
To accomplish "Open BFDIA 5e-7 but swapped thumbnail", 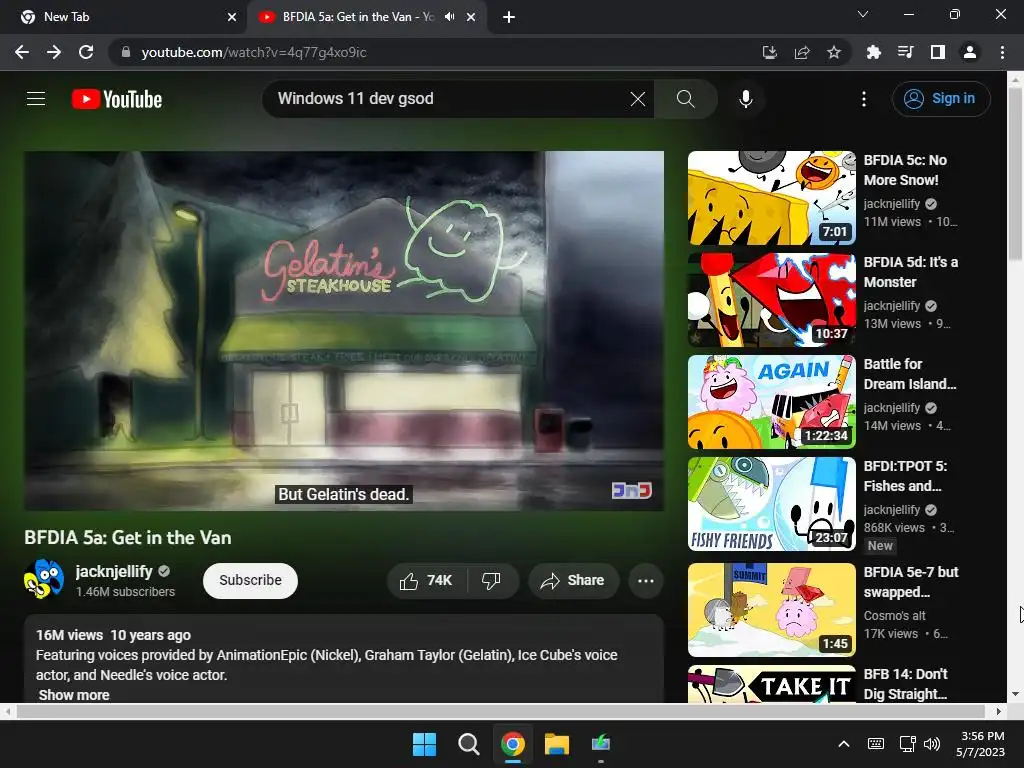I will pyautogui.click(x=771, y=609).
